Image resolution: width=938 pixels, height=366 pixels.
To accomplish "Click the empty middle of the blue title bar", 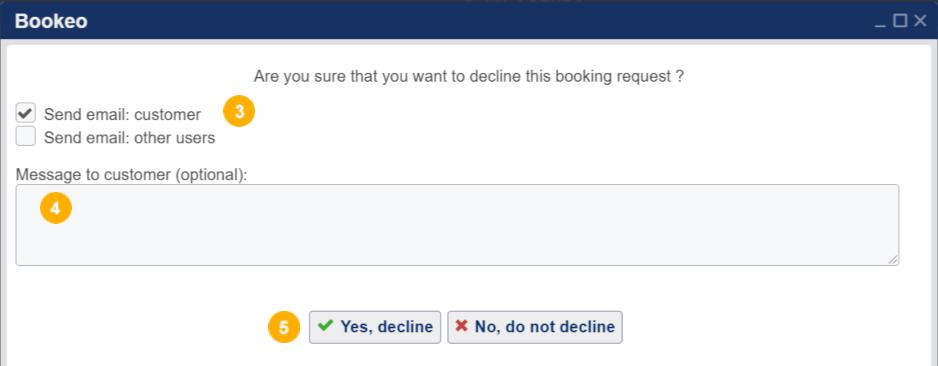I will (x=479, y=22).
